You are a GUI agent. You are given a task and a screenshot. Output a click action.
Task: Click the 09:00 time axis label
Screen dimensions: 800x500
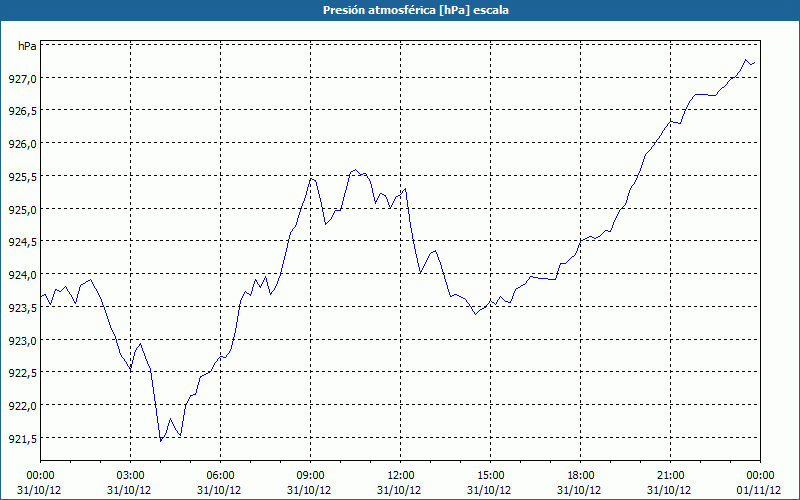tap(311, 476)
